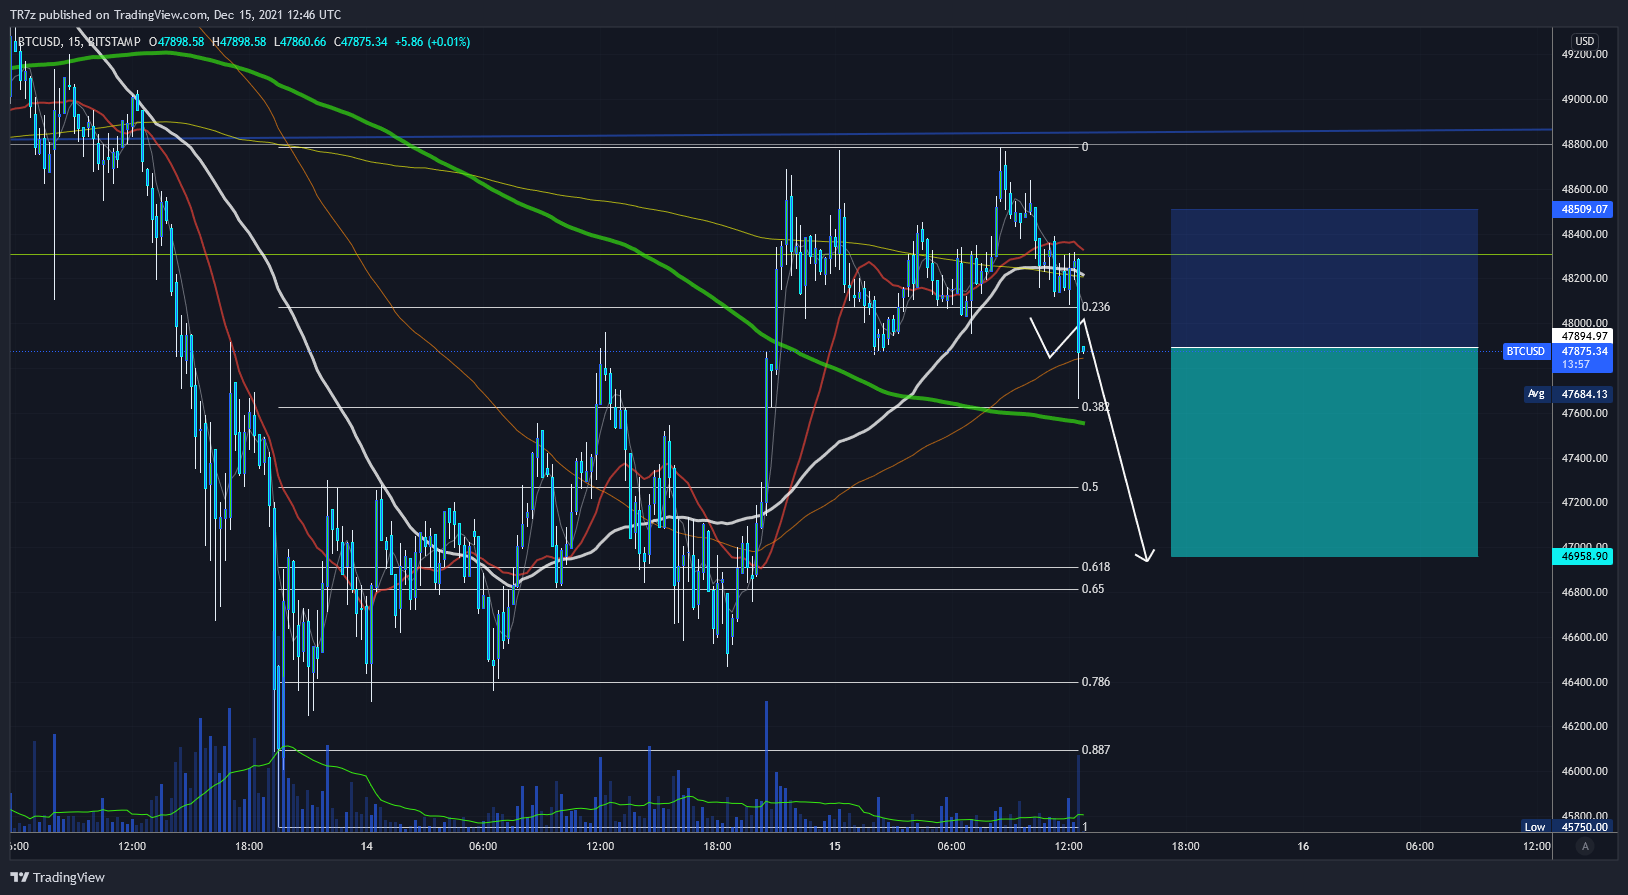
Task: Click the target price label 46958.90
Action: [x=1581, y=556]
